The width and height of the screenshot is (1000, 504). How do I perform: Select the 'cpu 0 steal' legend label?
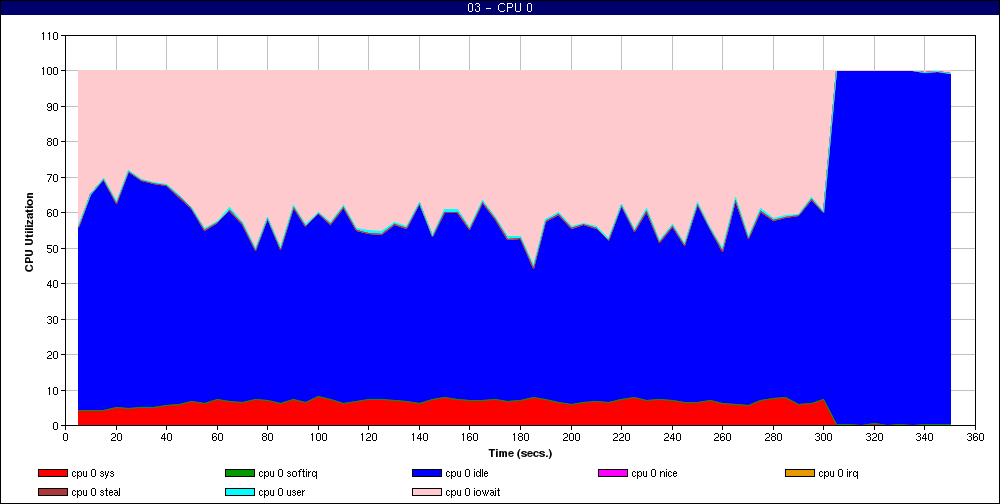coord(96,492)
